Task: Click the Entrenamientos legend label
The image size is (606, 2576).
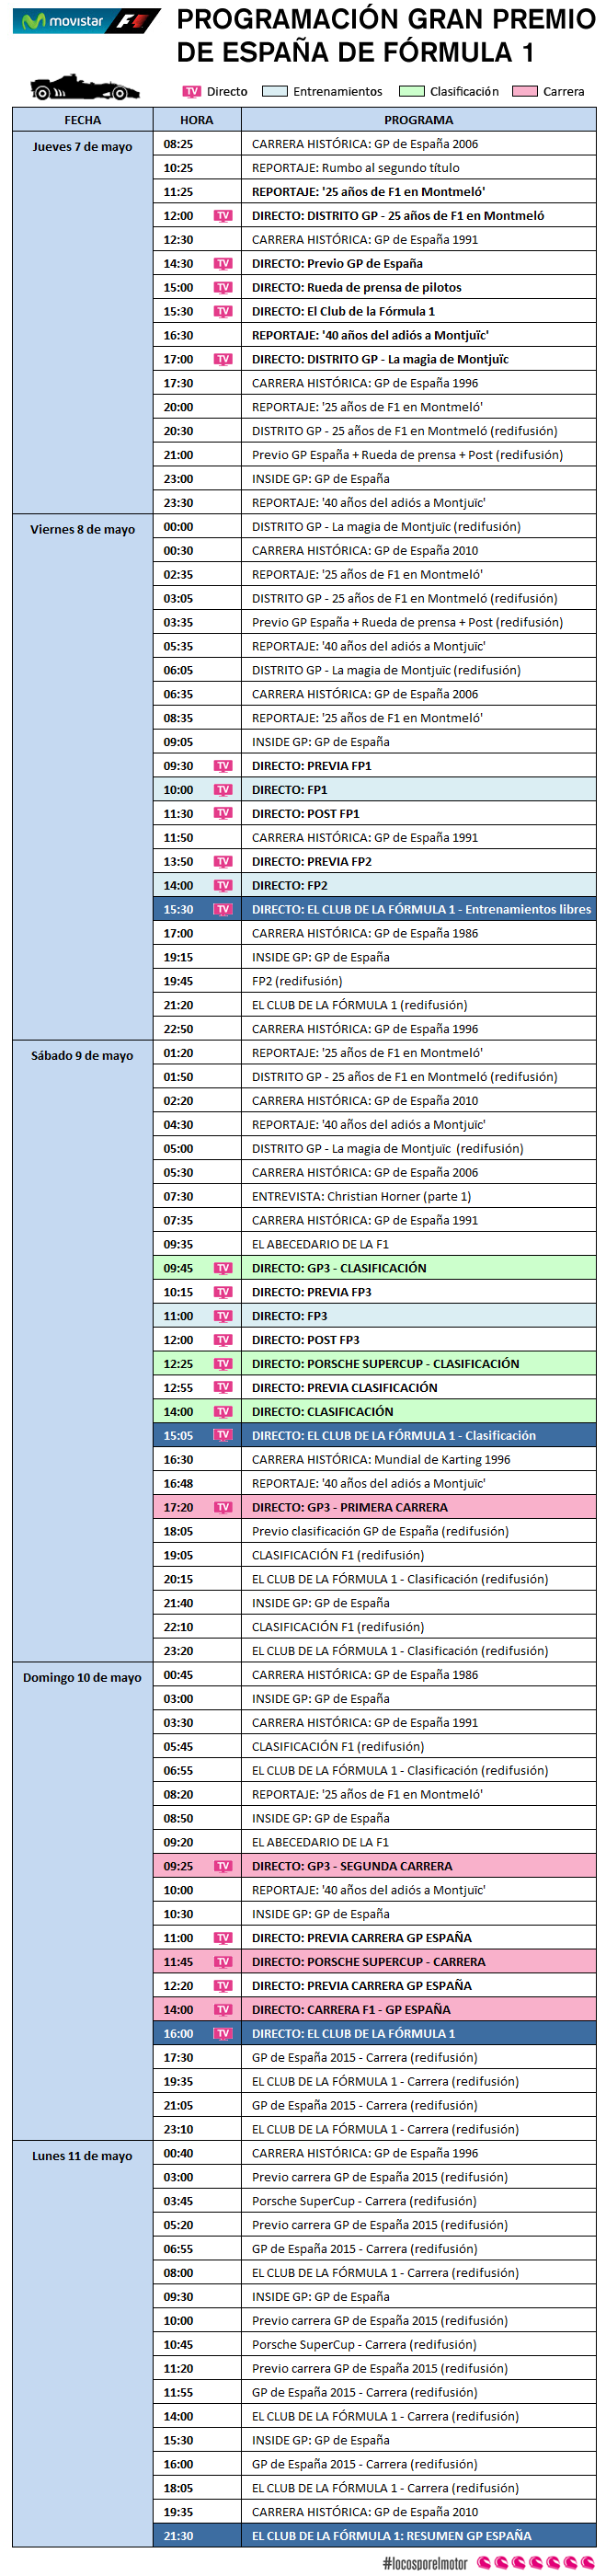Action: coord(338,91)
